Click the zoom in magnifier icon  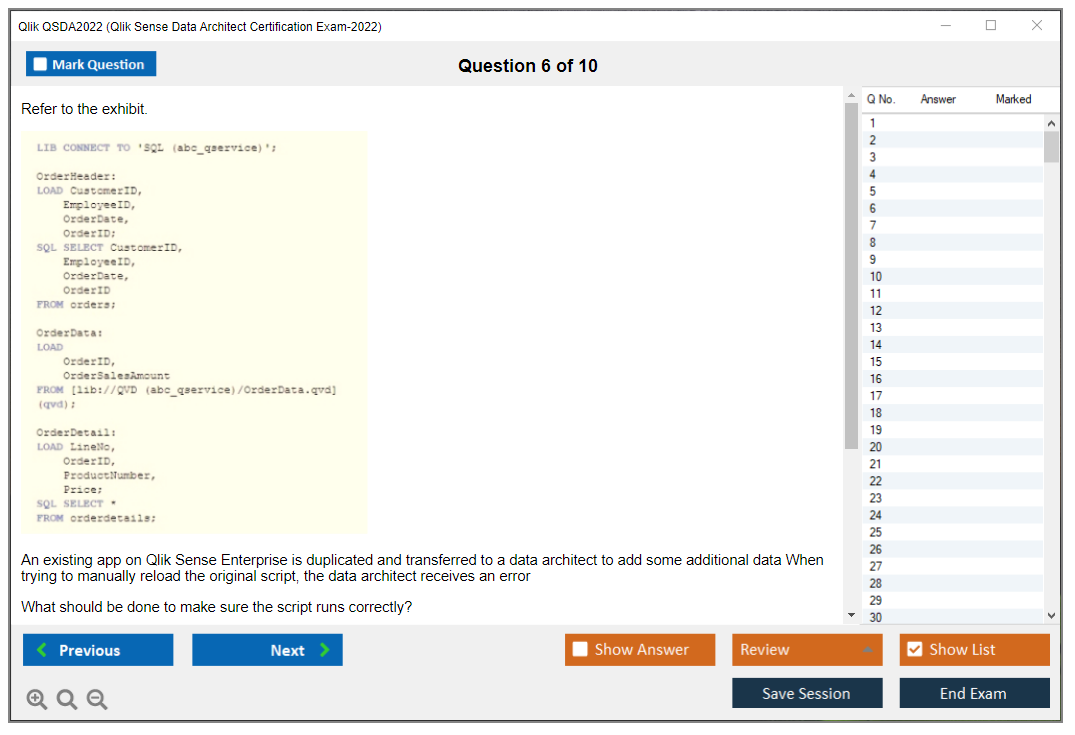[x=36, y=700]
